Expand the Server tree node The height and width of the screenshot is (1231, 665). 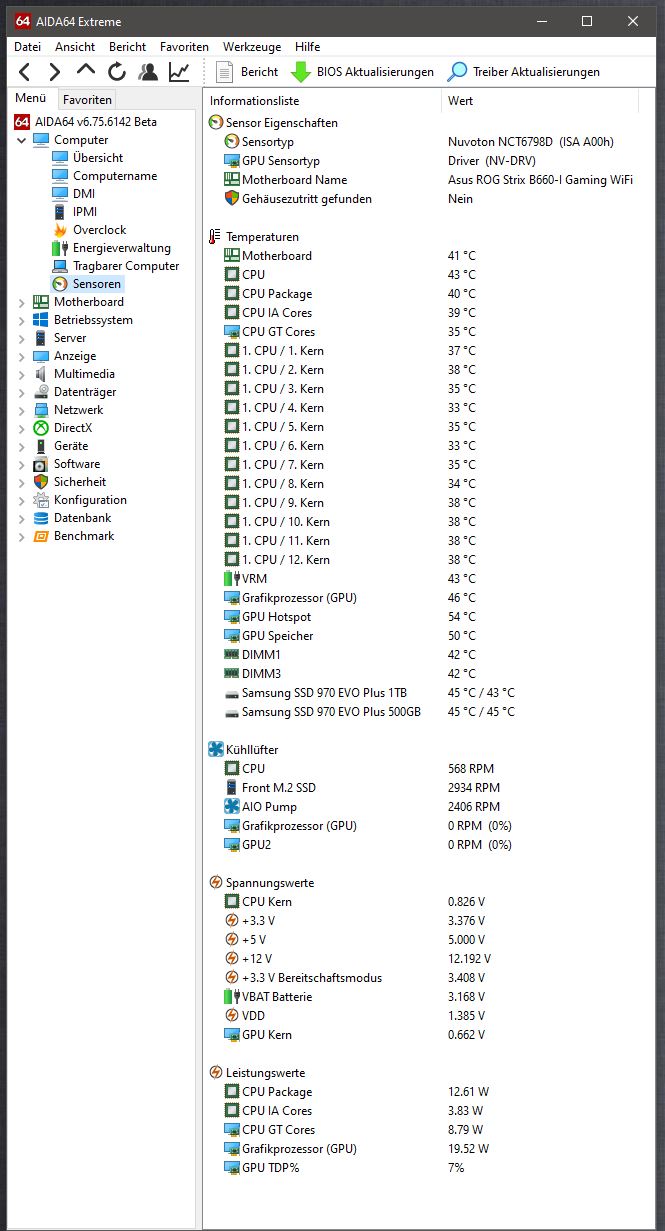tap(23, 338)
